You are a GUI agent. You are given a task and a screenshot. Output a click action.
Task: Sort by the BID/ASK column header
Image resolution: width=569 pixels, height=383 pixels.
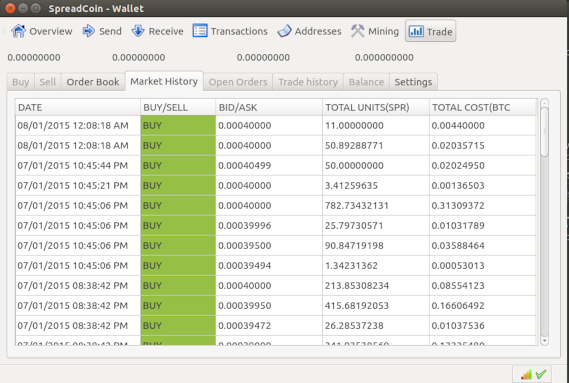tap(269, 107)
